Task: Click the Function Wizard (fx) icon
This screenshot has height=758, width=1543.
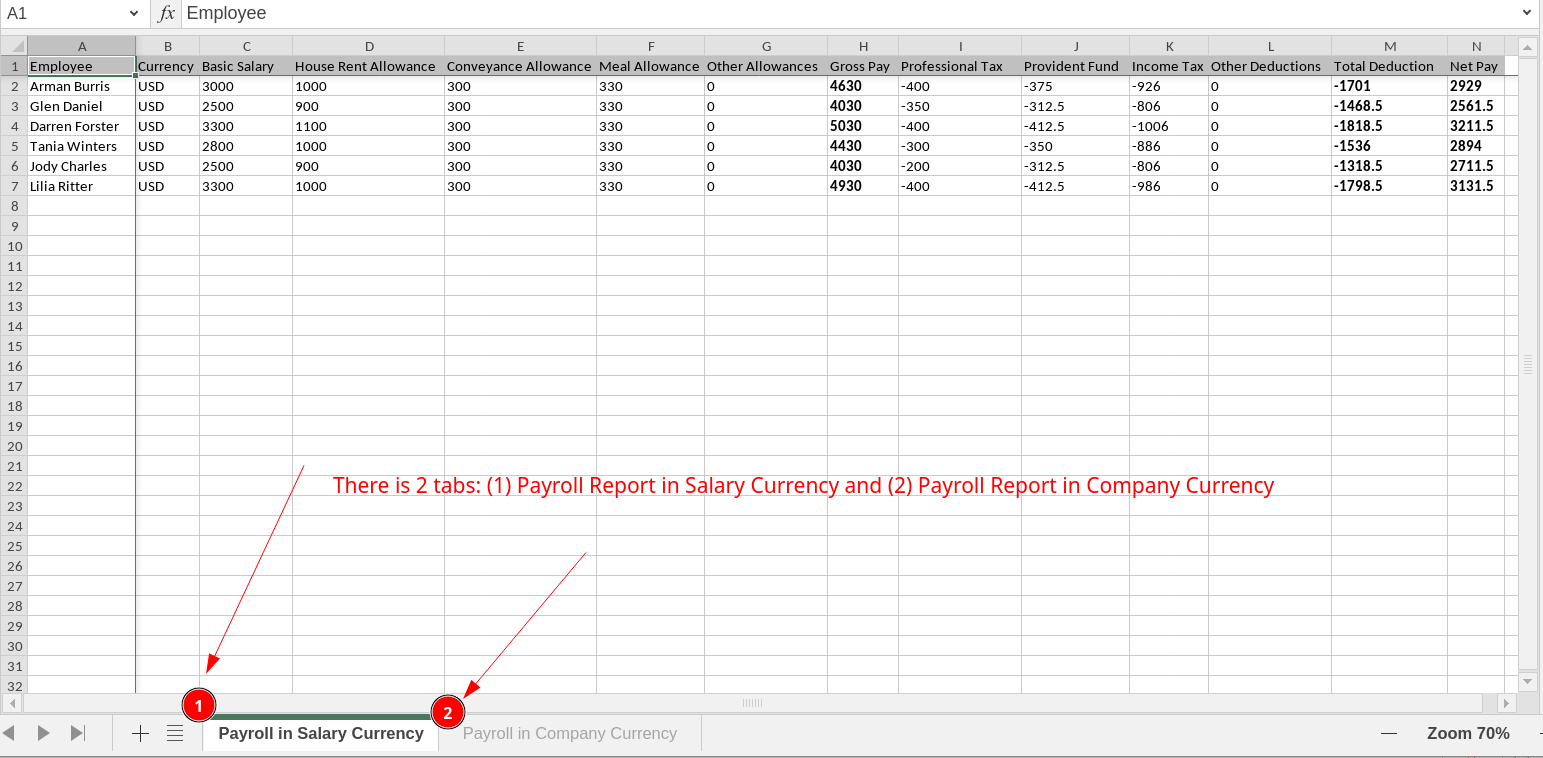Action: (x=165, y=13)
